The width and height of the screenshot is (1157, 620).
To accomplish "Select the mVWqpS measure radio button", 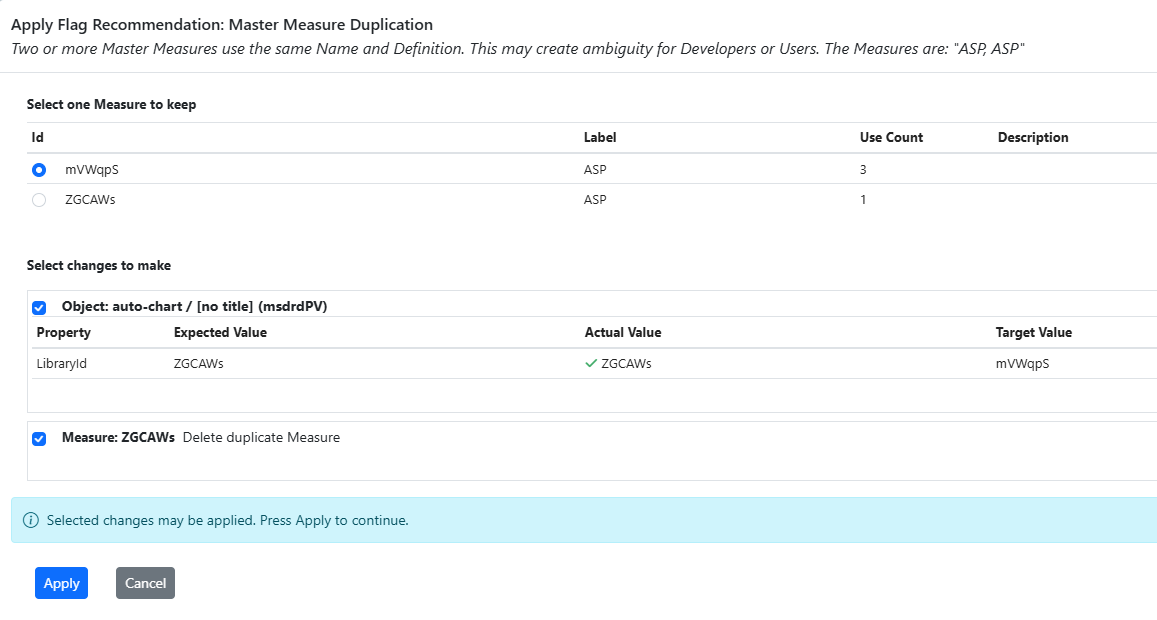I will [x=39, y=170].
